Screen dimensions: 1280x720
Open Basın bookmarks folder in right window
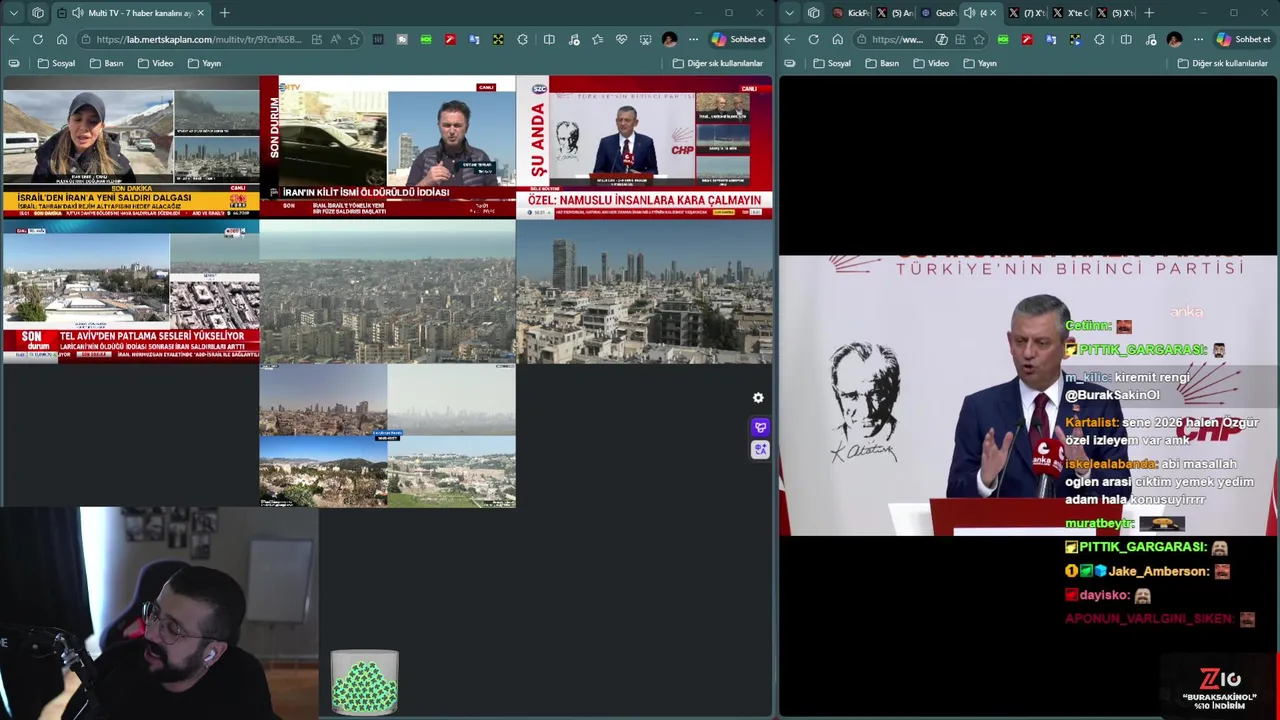click(x=882, y=63)
